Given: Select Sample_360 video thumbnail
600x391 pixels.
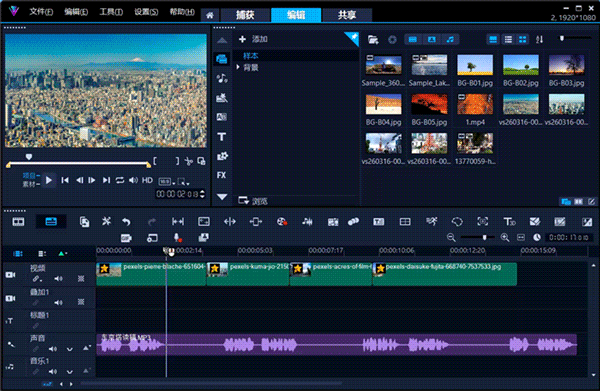Looking at the screenshot, I should [383, 65].
